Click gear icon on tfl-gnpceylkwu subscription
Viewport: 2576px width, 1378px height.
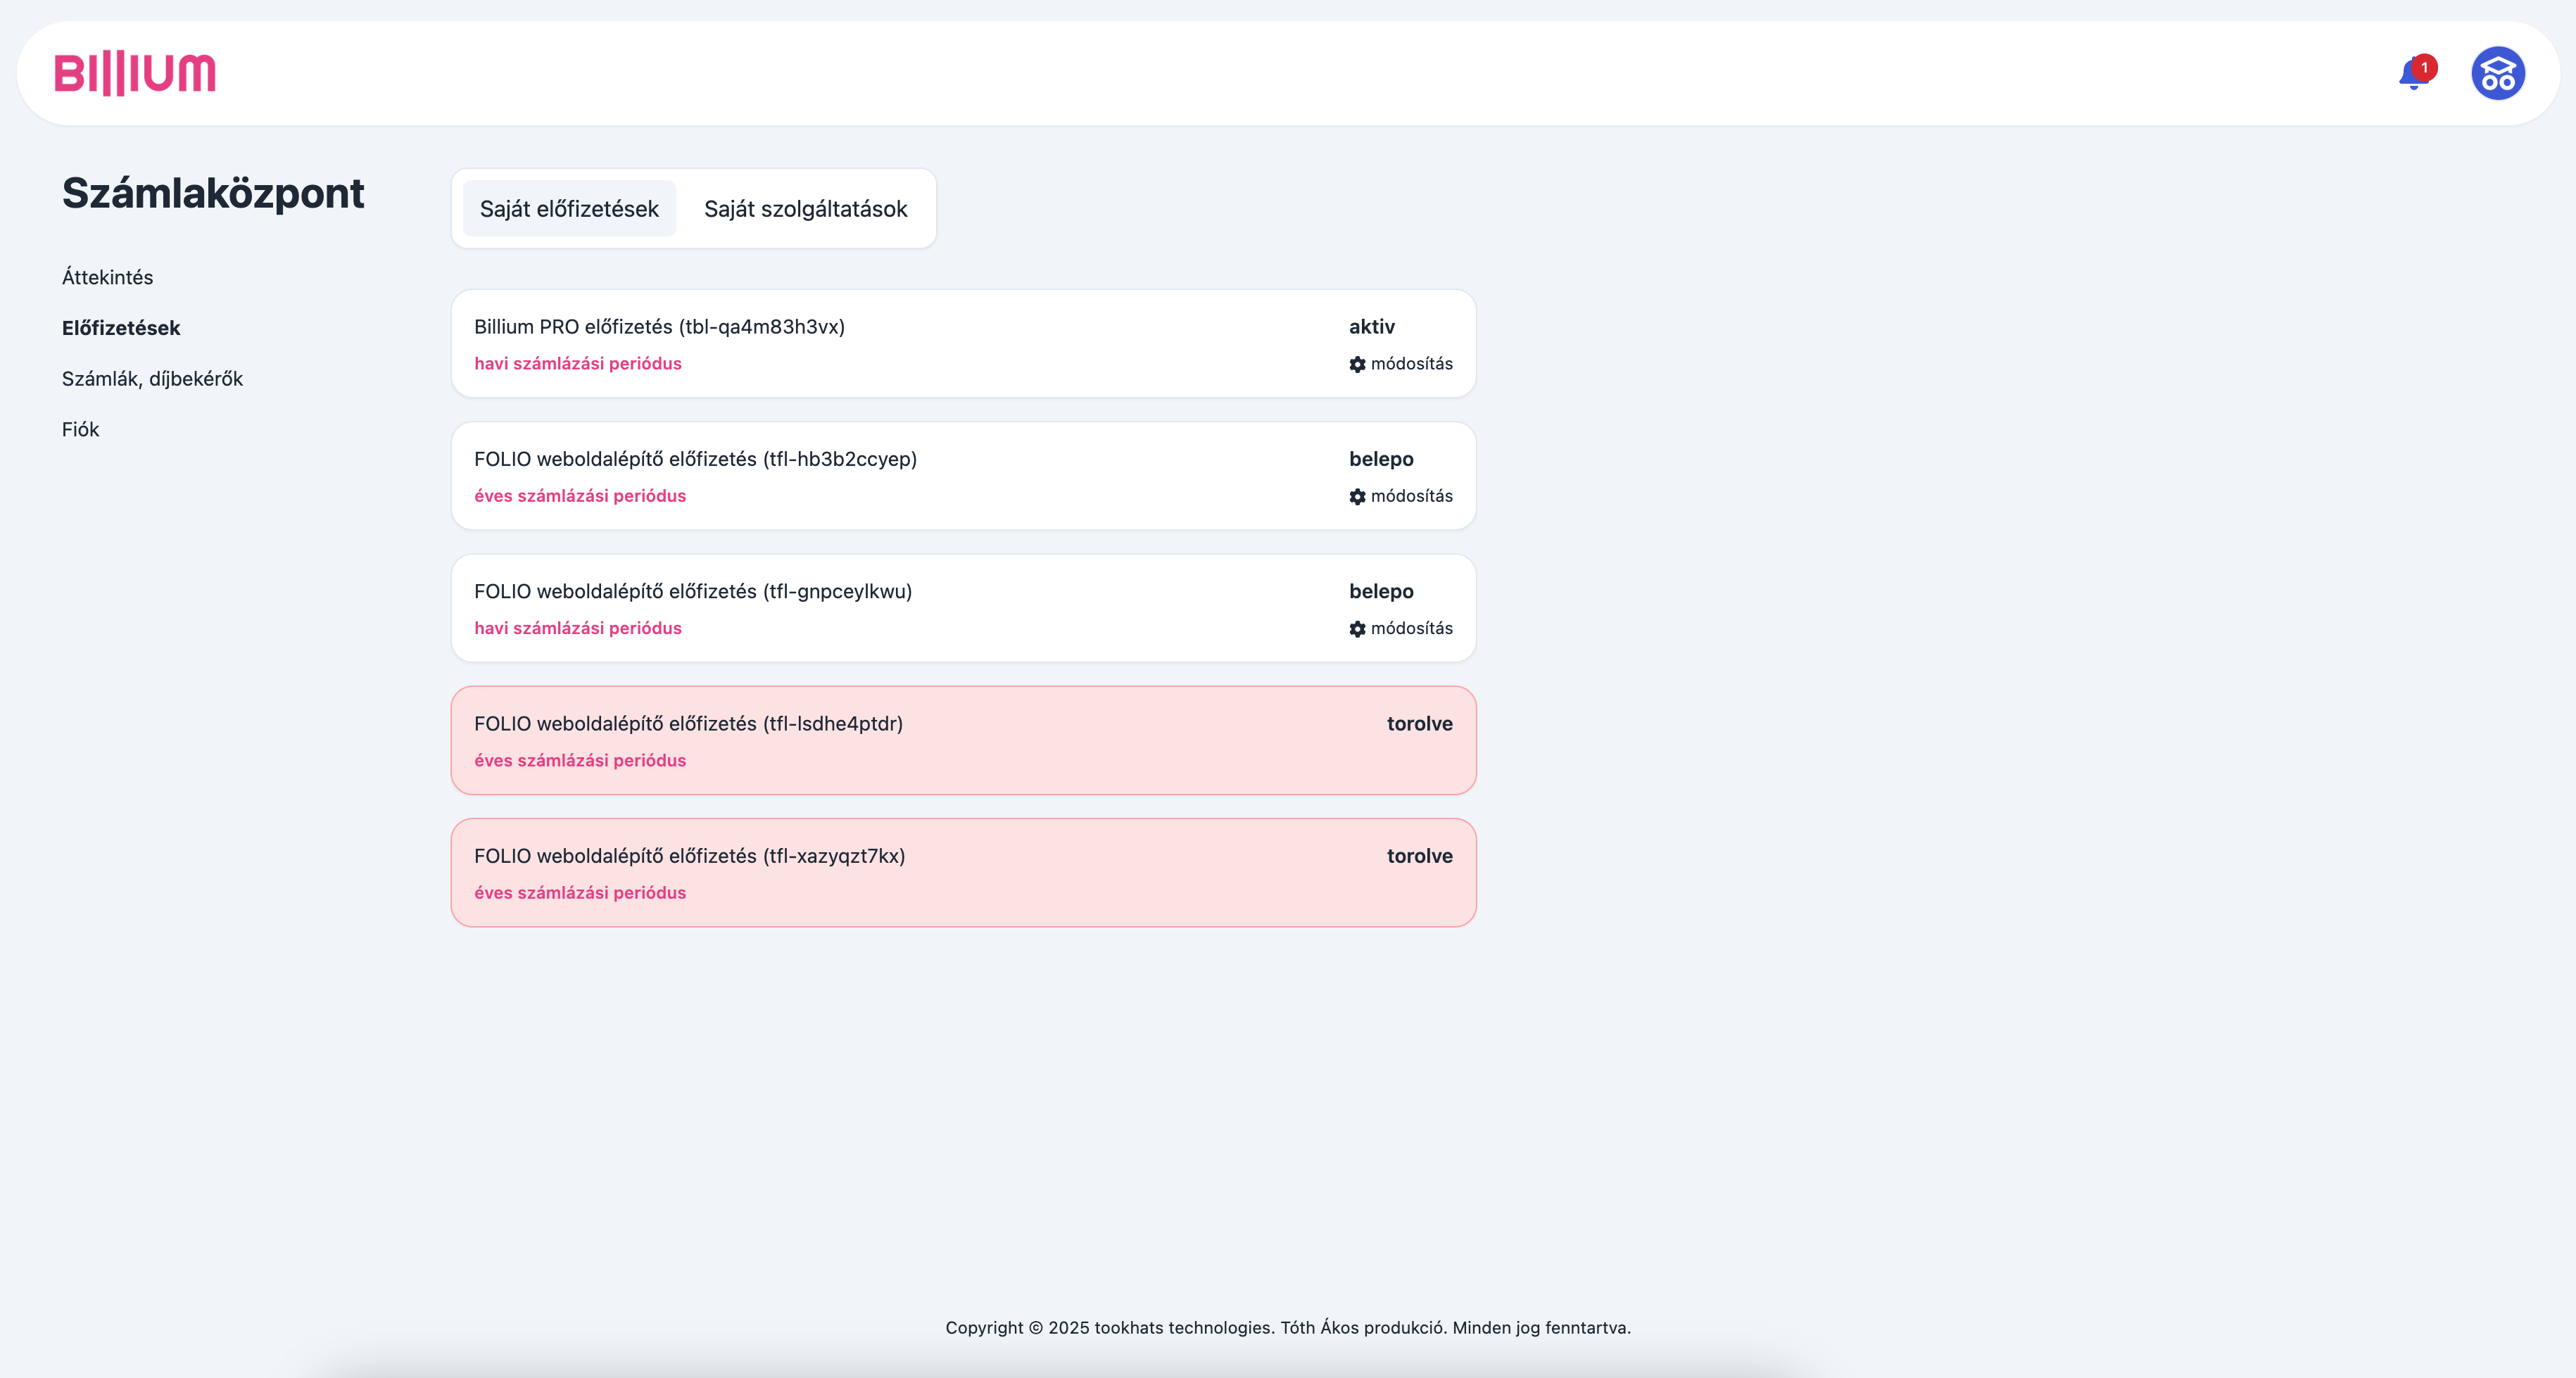click(x=1357, y=629)
